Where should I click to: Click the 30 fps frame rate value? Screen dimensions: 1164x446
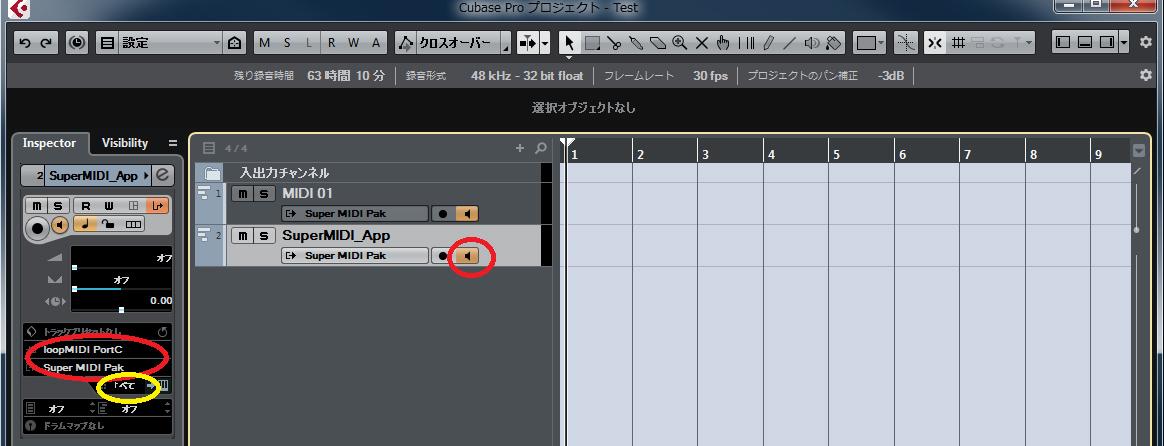(710, 76)
